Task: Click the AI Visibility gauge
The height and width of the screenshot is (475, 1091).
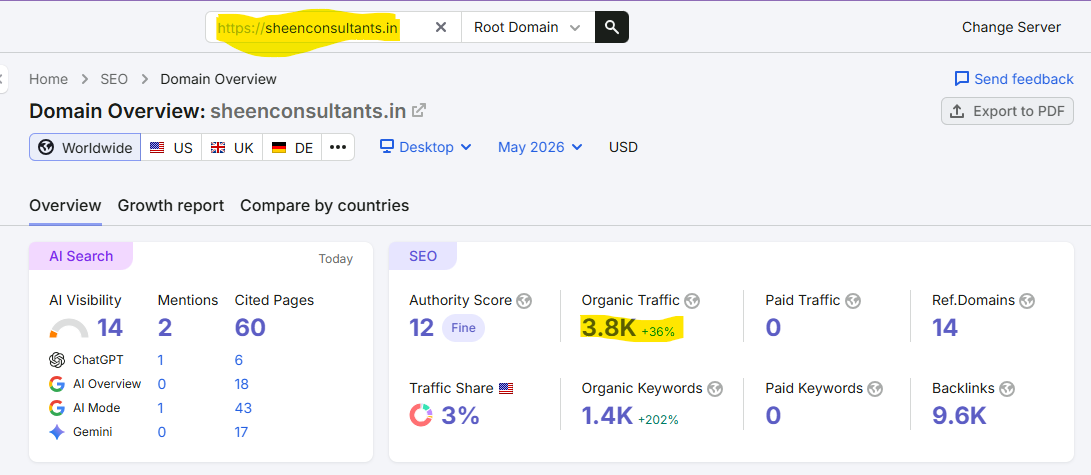Action: tap(69, 328)
